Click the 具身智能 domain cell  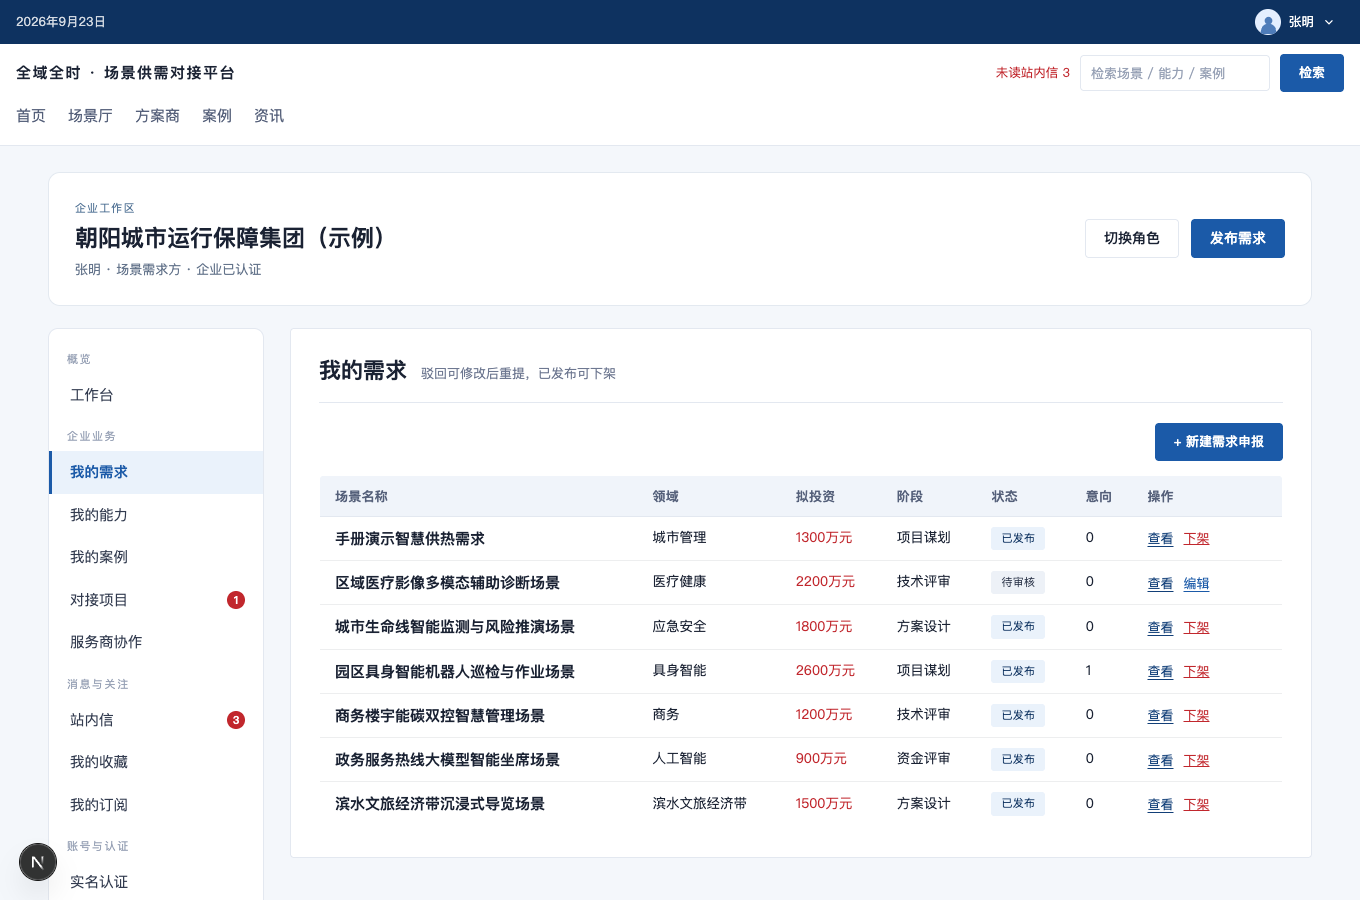click(680, 671)
